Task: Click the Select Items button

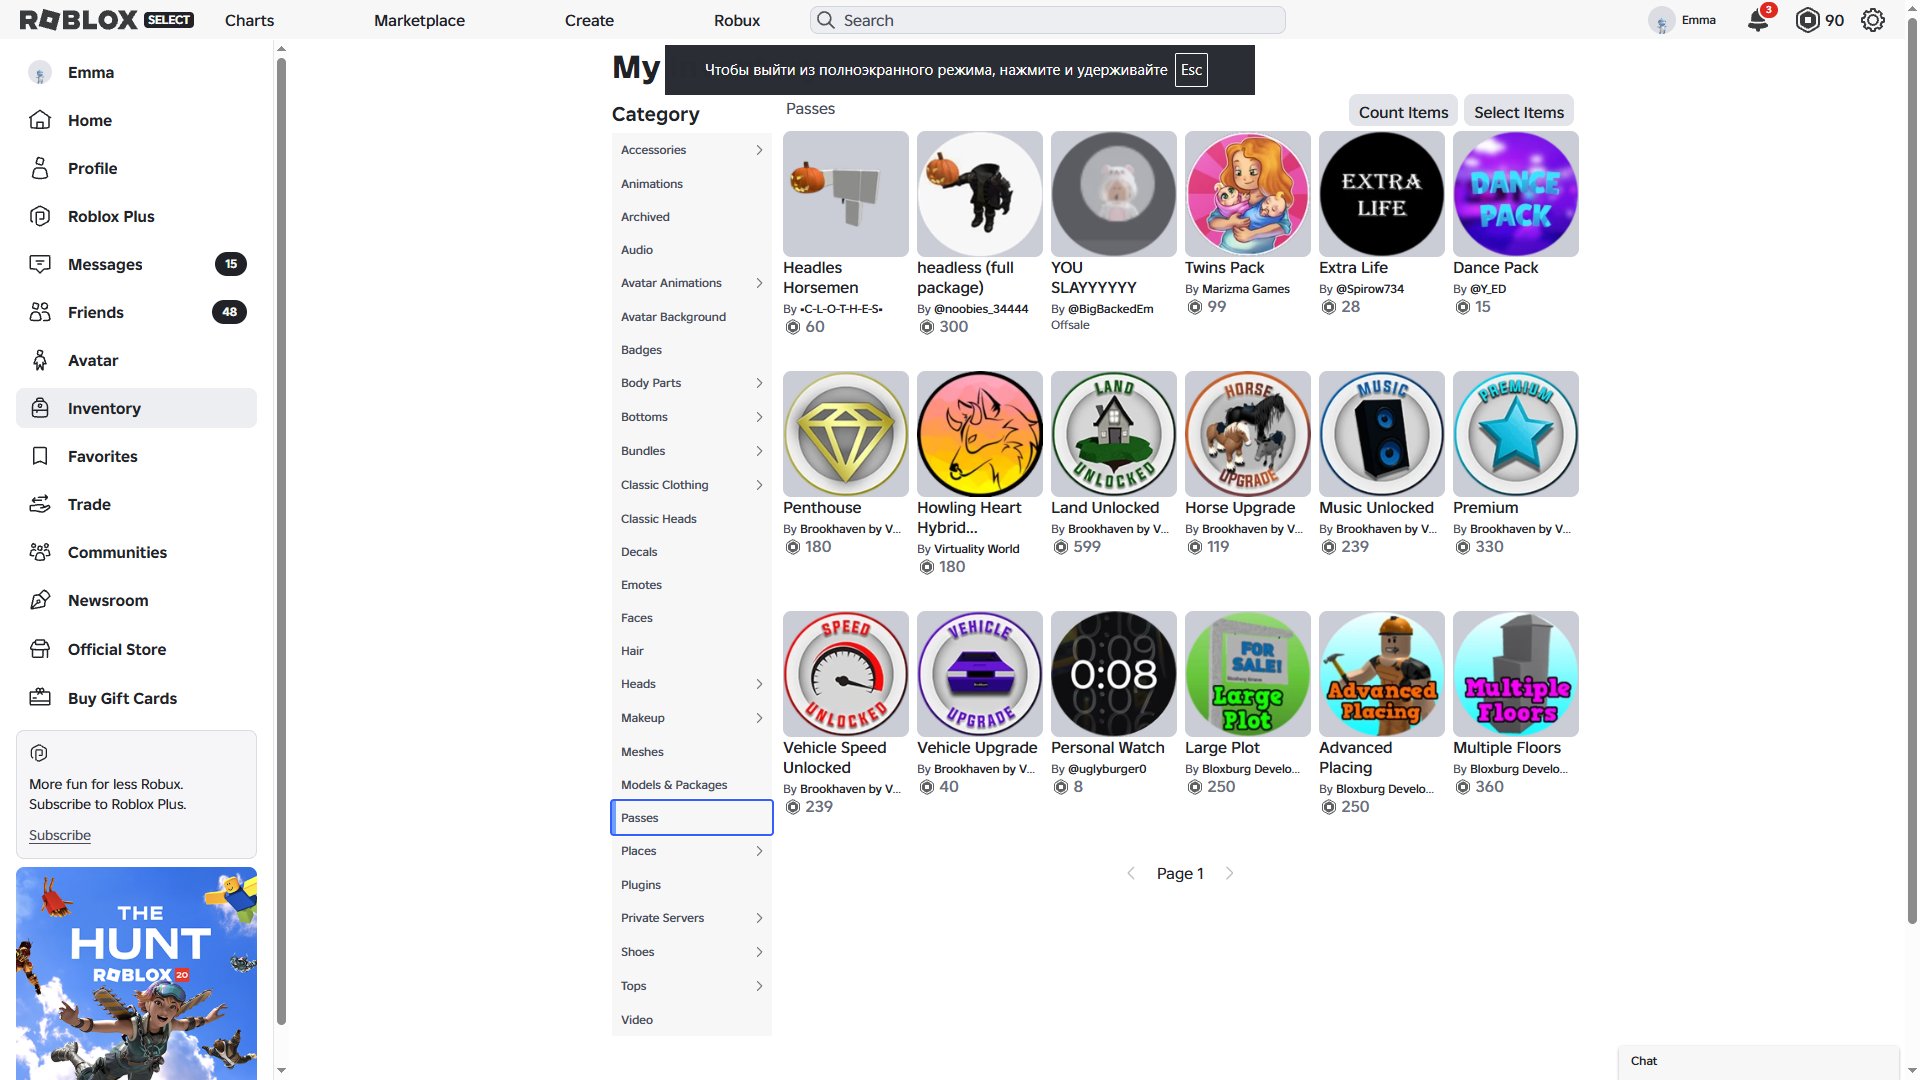Action: coord(1518,112)
